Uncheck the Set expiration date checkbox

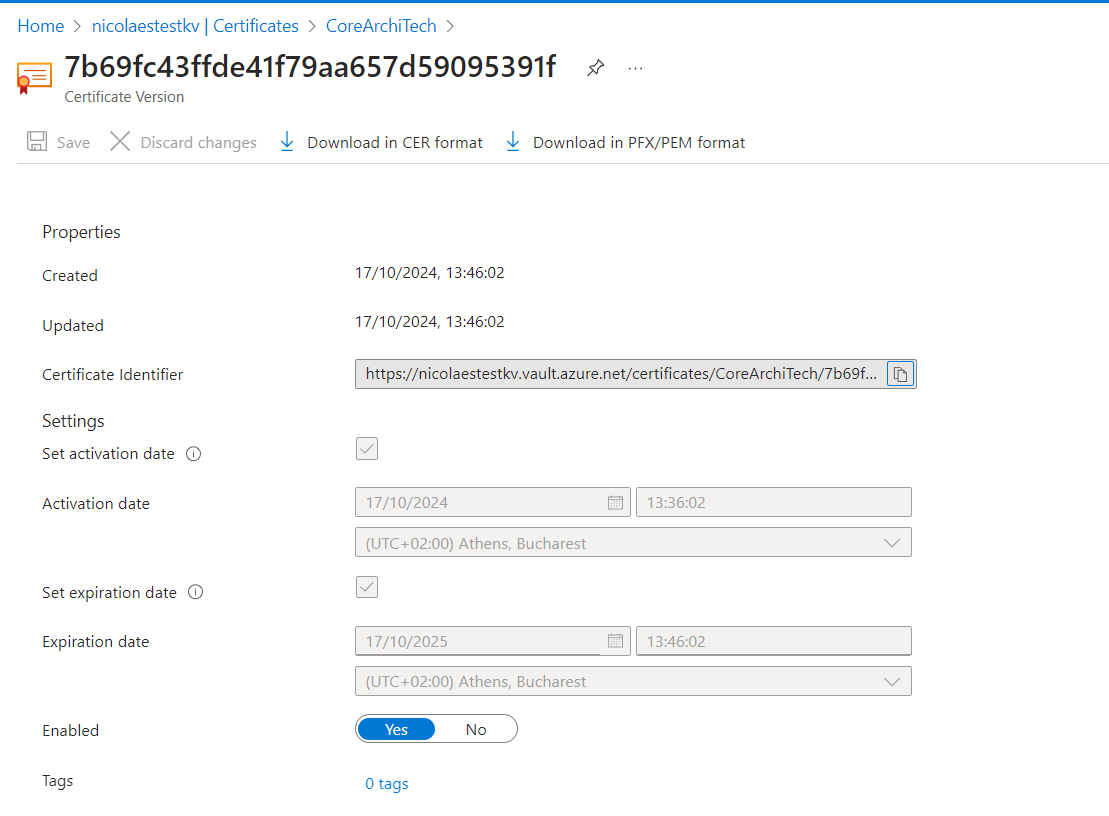pos(366,587)
